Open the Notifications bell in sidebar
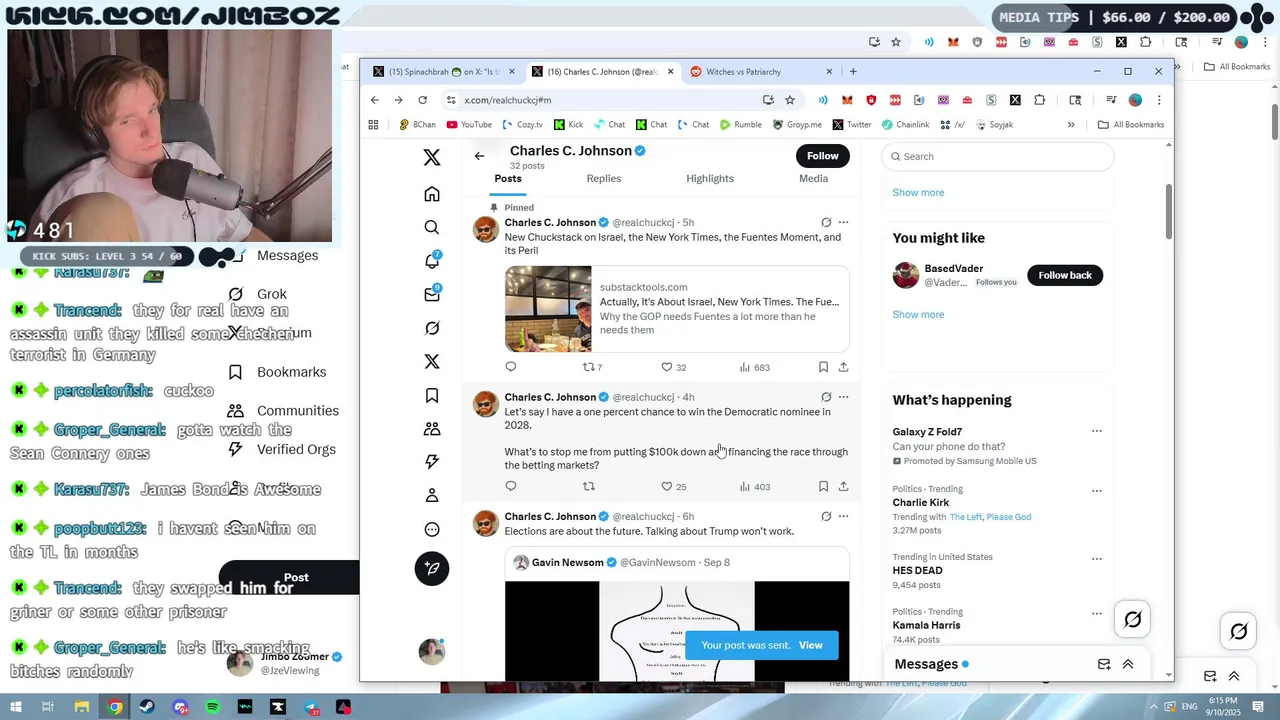Screen dimensions: 1280x720 click(x=432, y=261)
